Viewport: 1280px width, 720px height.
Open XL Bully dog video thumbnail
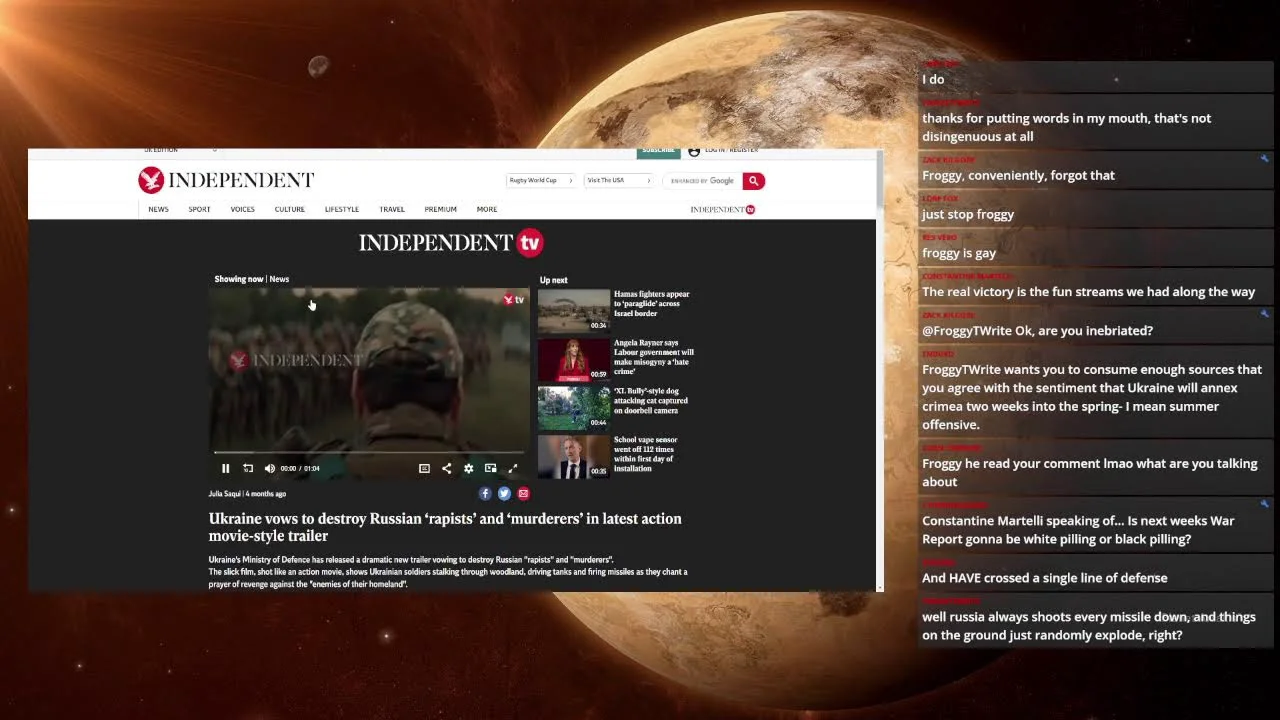[x=574, y=408]
